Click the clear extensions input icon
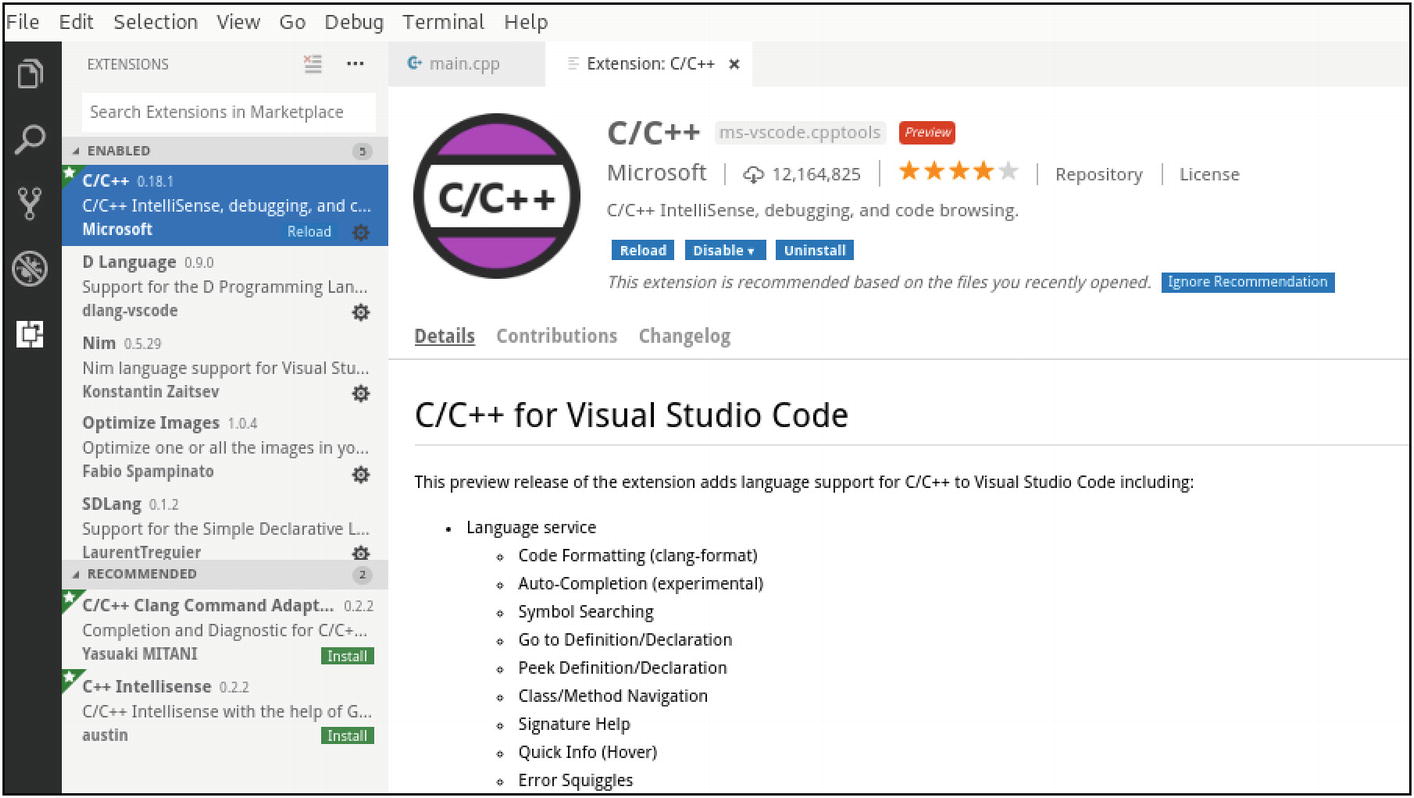The width and height of the screenshot is (1414, 798). click(313, 64)
